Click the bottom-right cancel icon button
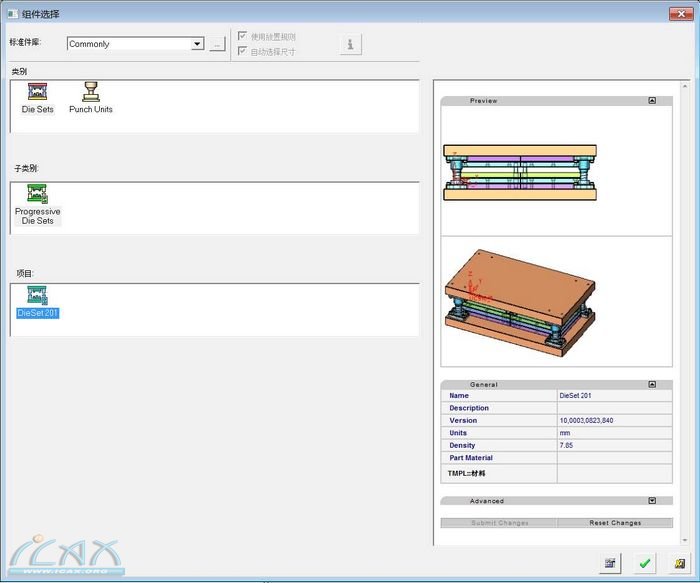 tap(680, 563)
